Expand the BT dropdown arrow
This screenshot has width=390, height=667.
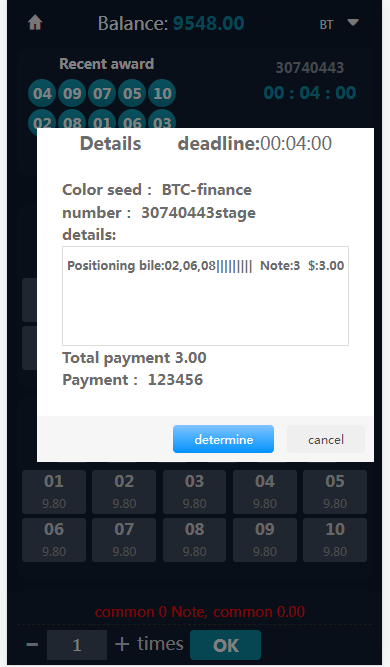click(353, 23)
